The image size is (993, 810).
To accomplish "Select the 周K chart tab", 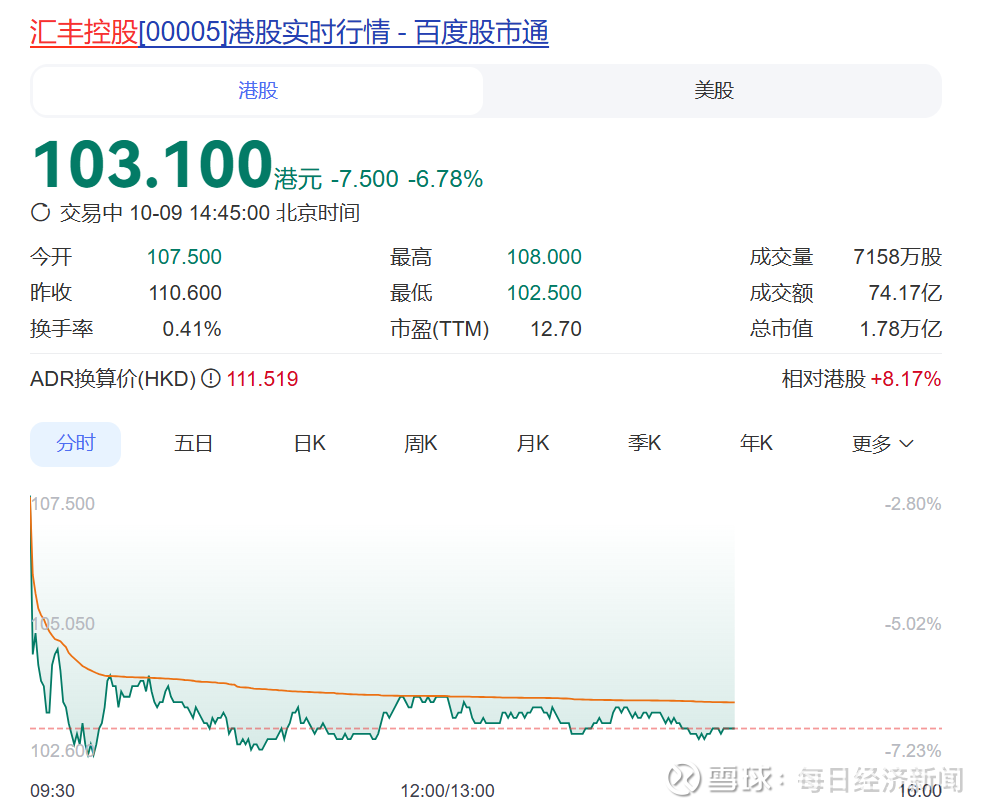I will click(421, 443).
